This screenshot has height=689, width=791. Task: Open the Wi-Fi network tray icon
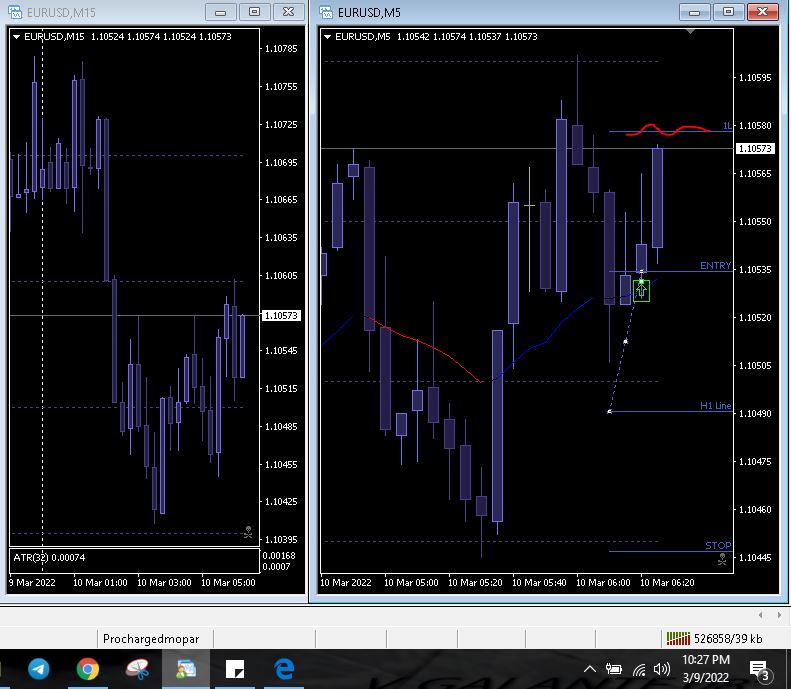(x=639, y=670)
